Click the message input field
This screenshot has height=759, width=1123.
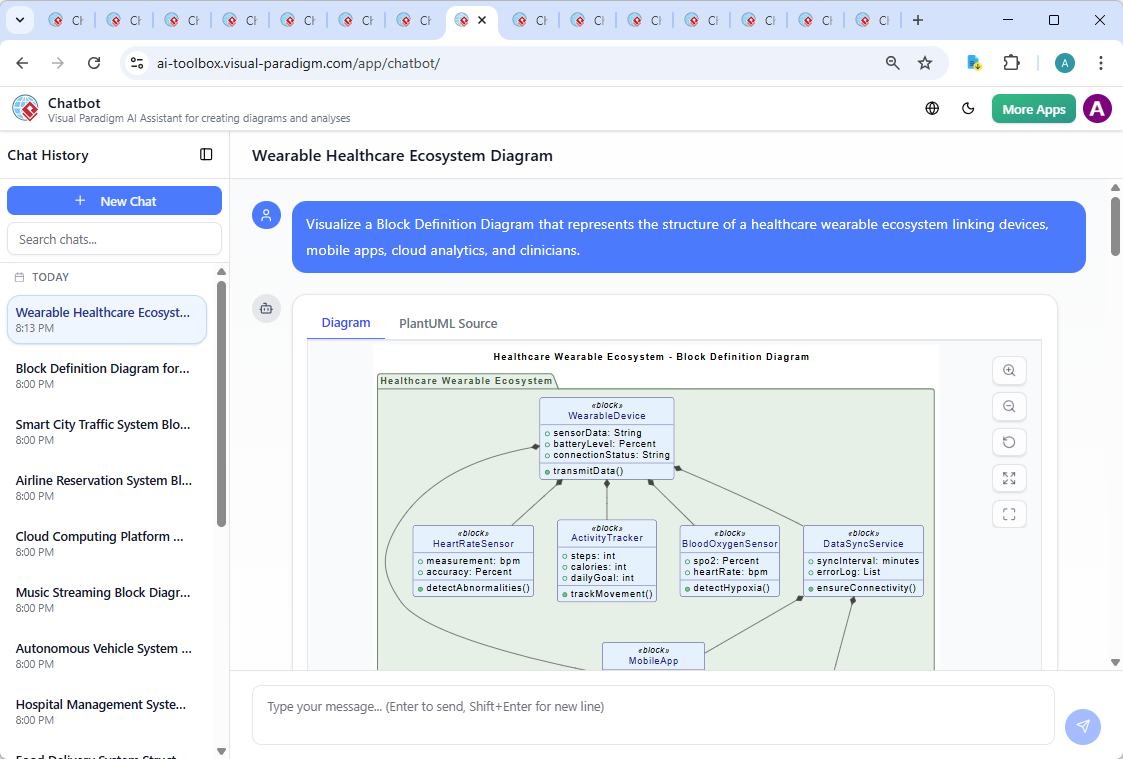pyautogui.click(x=653, y=713)
